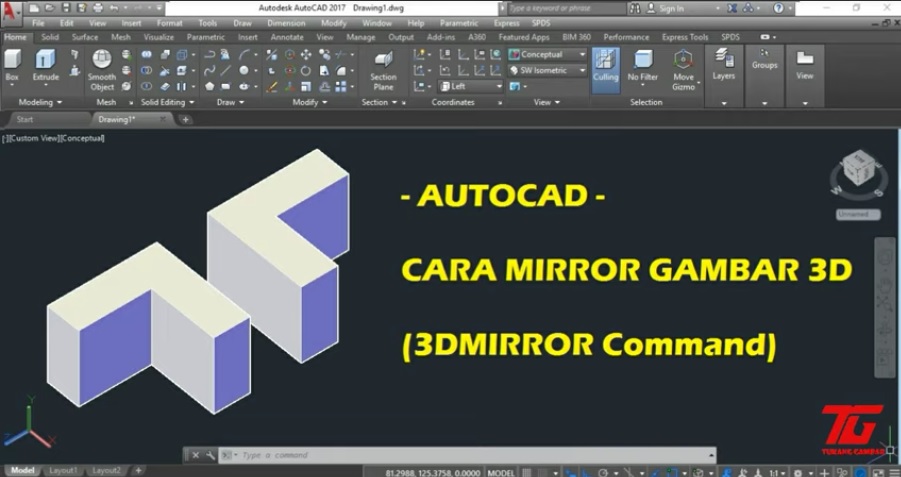Open the Conceptual visual style dropdown
Viewport: 901px width, 477px height.
point(548,55)
